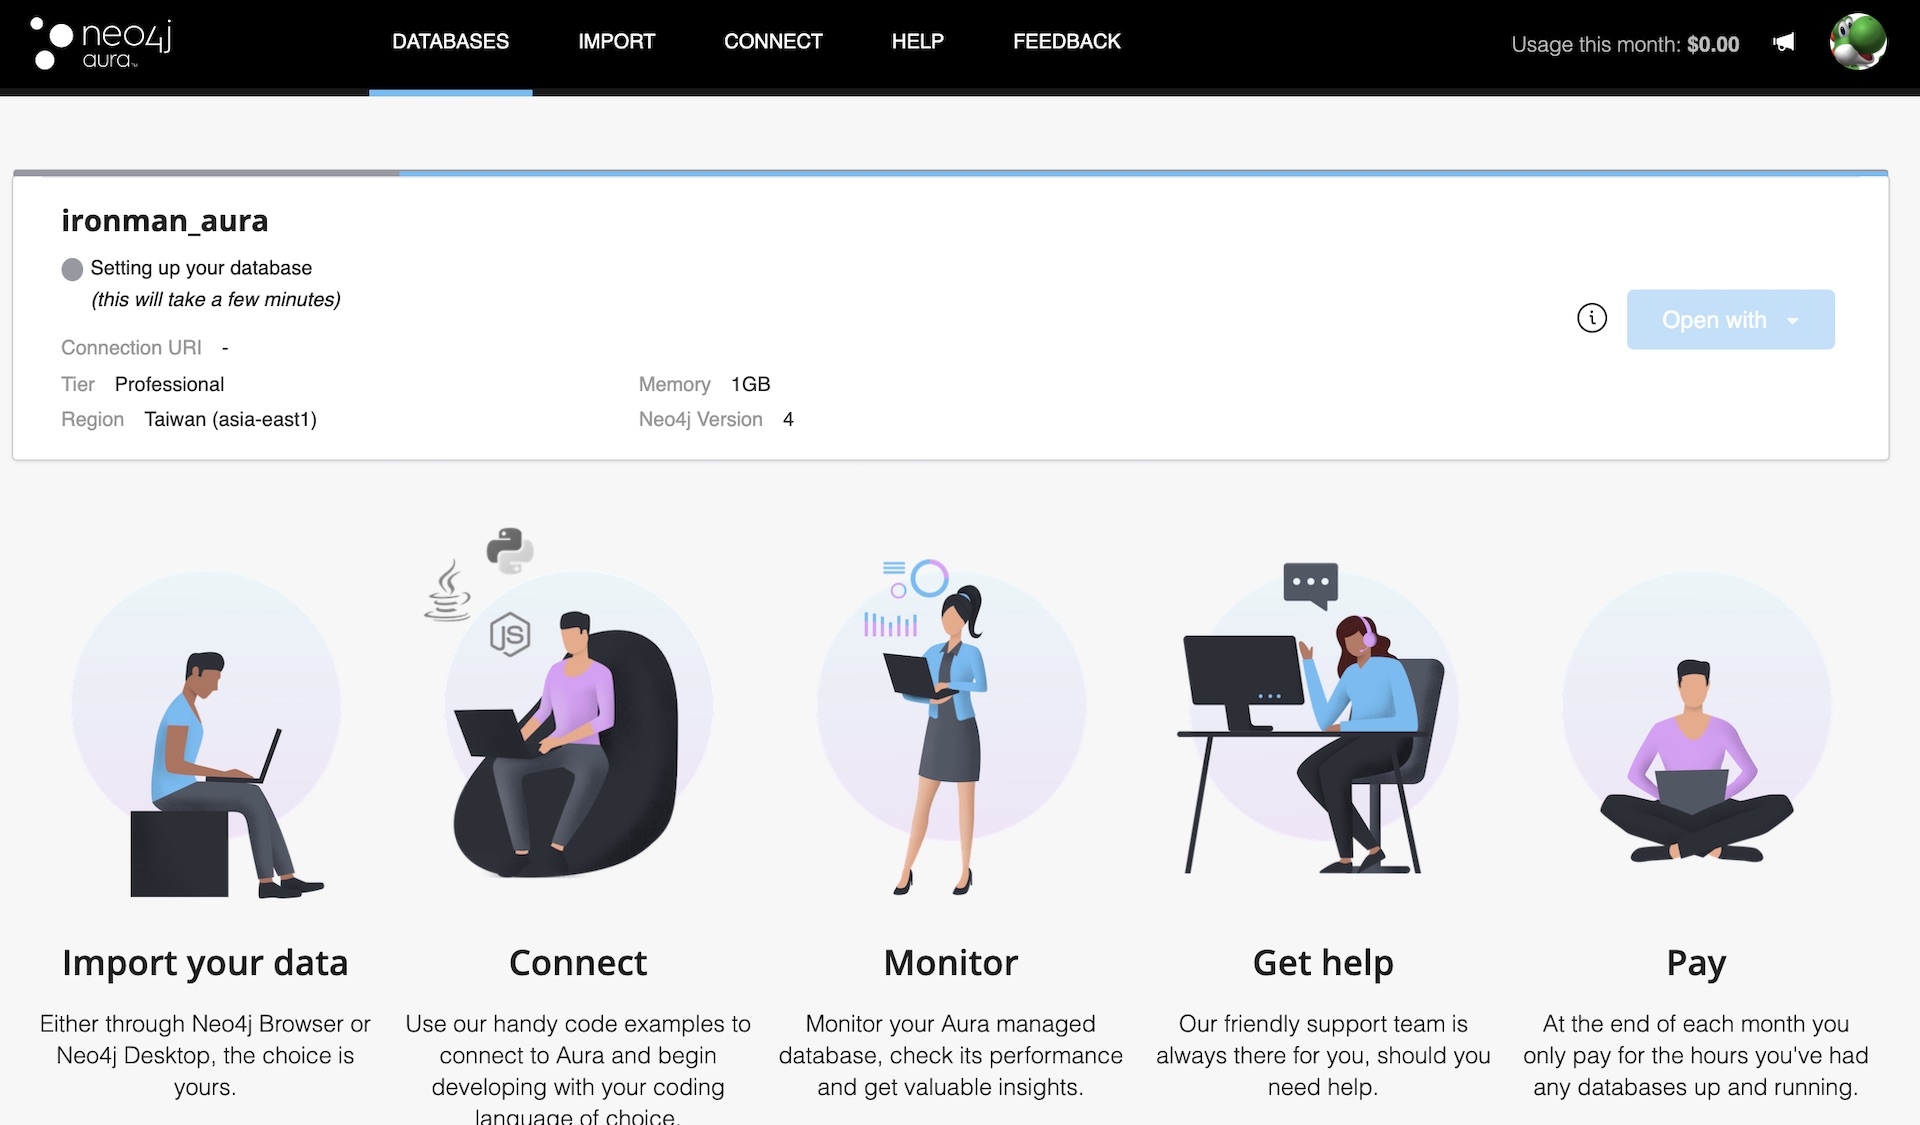Image resolution: width=1920 pixels, height=1125 pixels.
Task: Expand the Open with dropdown arrow
Action: pyautogui.click(x=1797, y=319)
